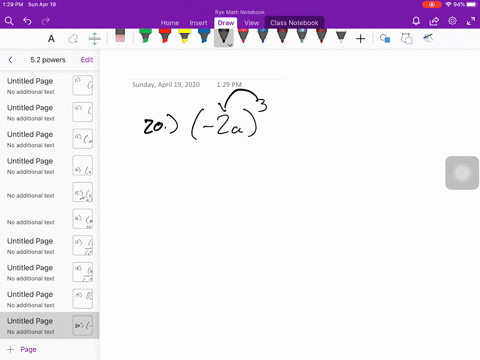Go to the View tab

pos(251,23)
